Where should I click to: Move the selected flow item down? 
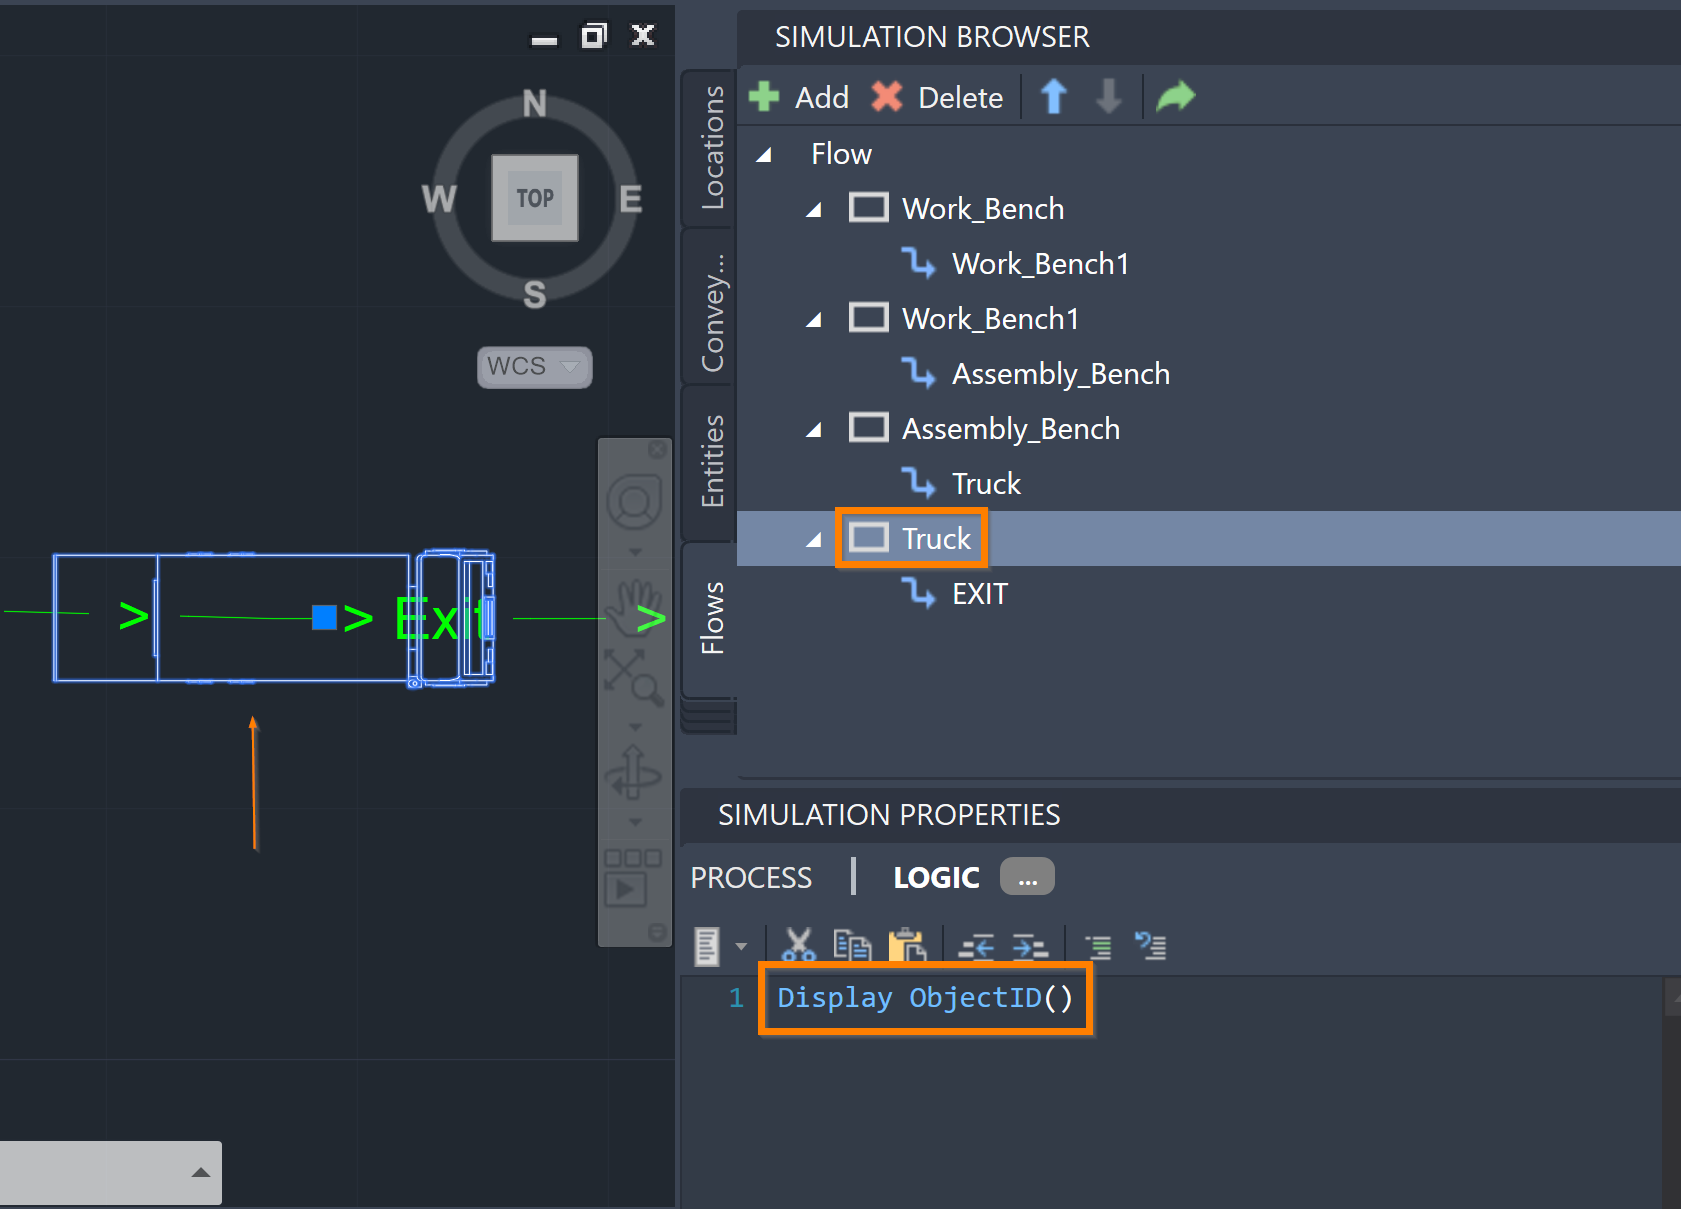click(1109, 97)
